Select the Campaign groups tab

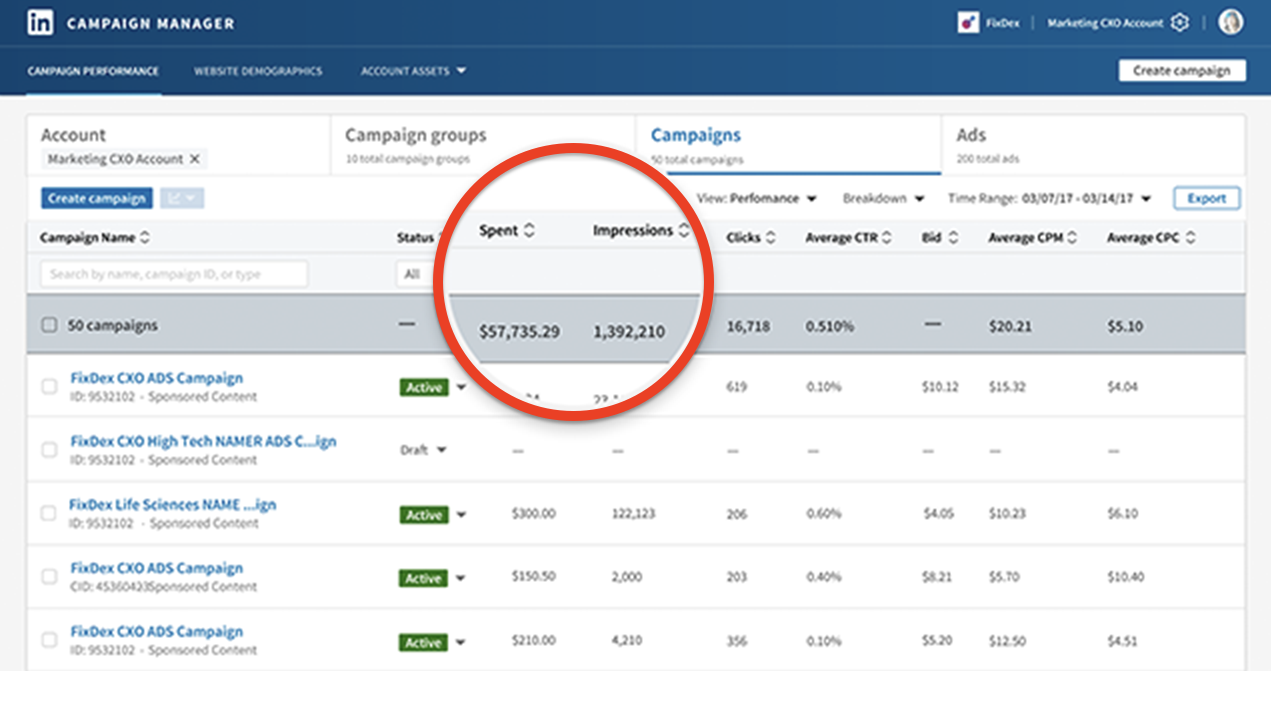pyautogui.click(x=483, y=146)
